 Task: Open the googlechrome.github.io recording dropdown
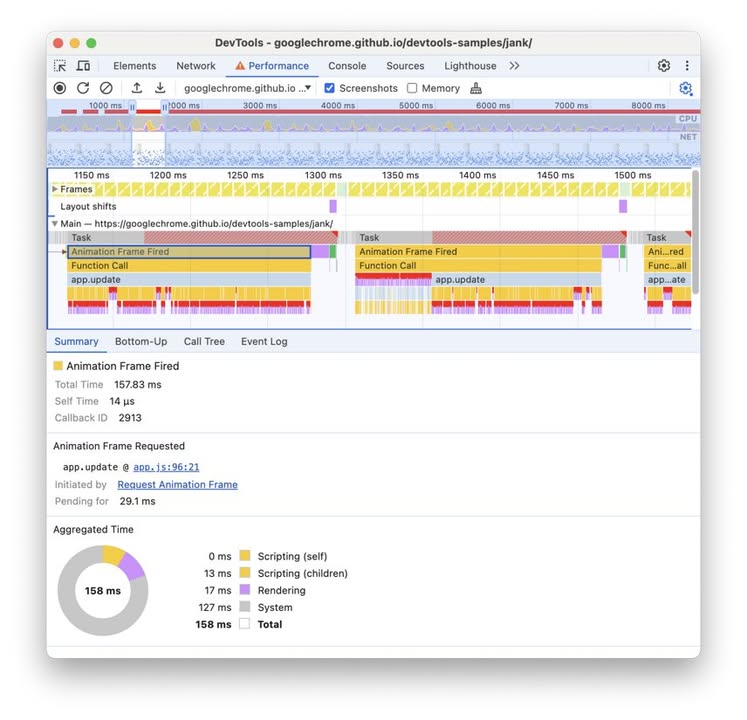pyautogui.click(x=248, y=88)
